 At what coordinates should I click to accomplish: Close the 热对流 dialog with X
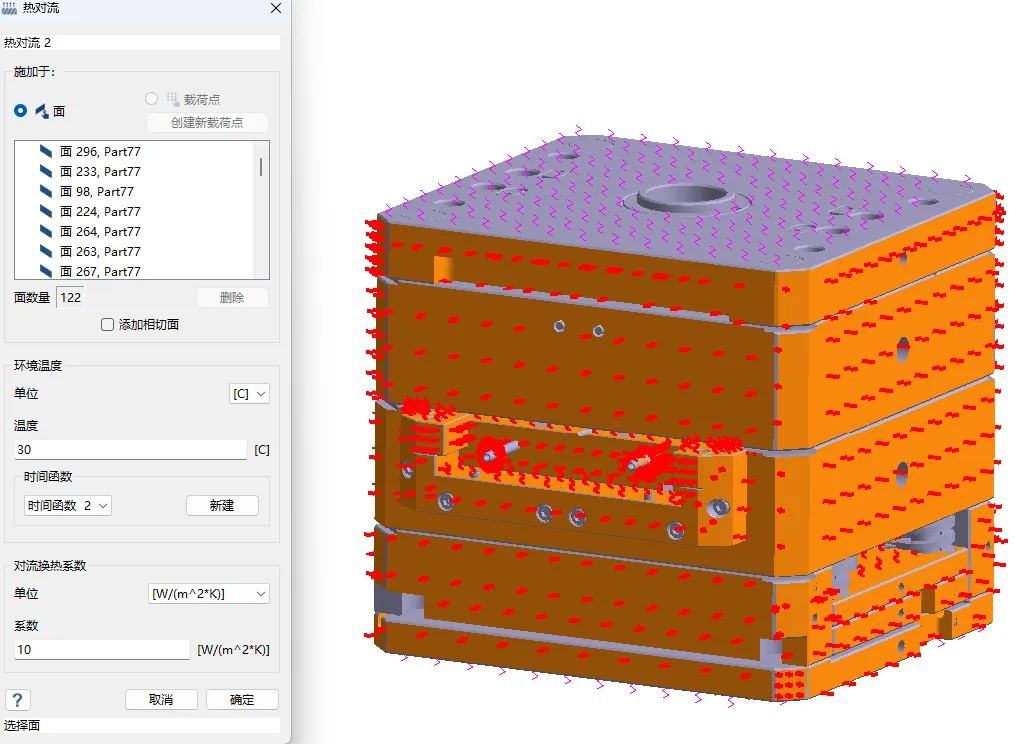pos(276,8)
